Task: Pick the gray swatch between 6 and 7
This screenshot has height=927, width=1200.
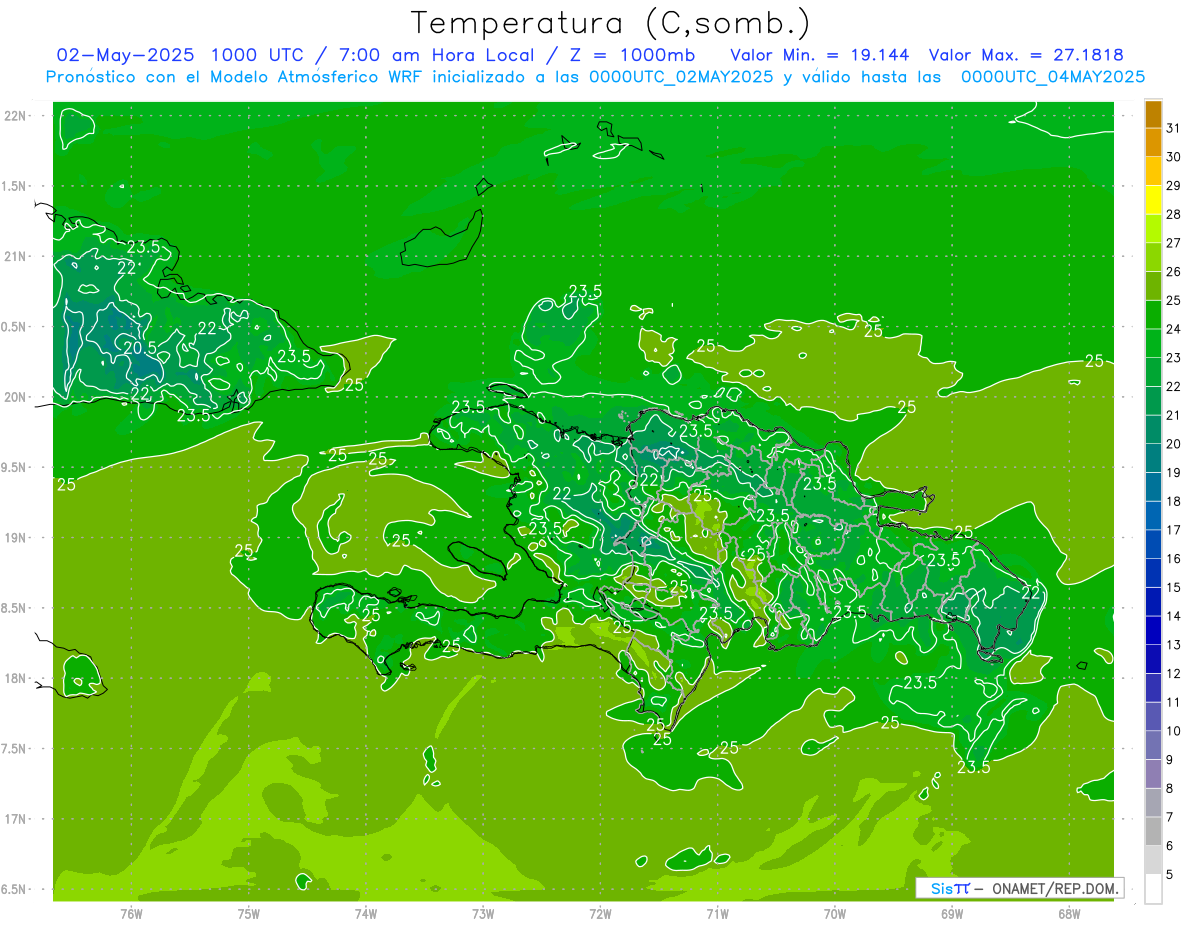Action: click(x=1153, y=831)
